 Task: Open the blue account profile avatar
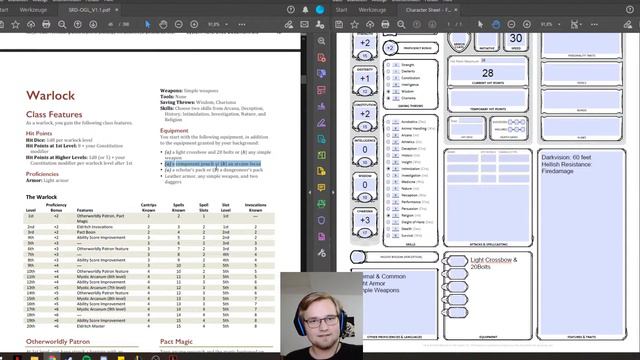coord(320,9)
